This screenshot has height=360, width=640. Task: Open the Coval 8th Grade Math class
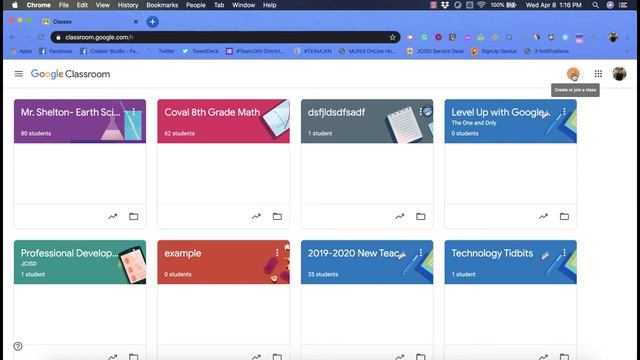[x=212, y=112]
